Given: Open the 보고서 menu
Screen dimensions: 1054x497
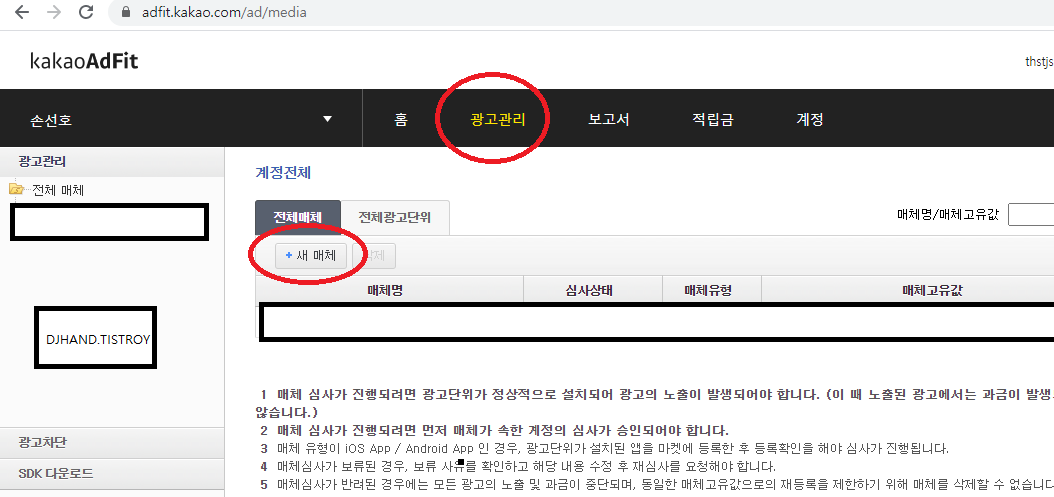Looking at the screenshot, I should click(608, 120).
